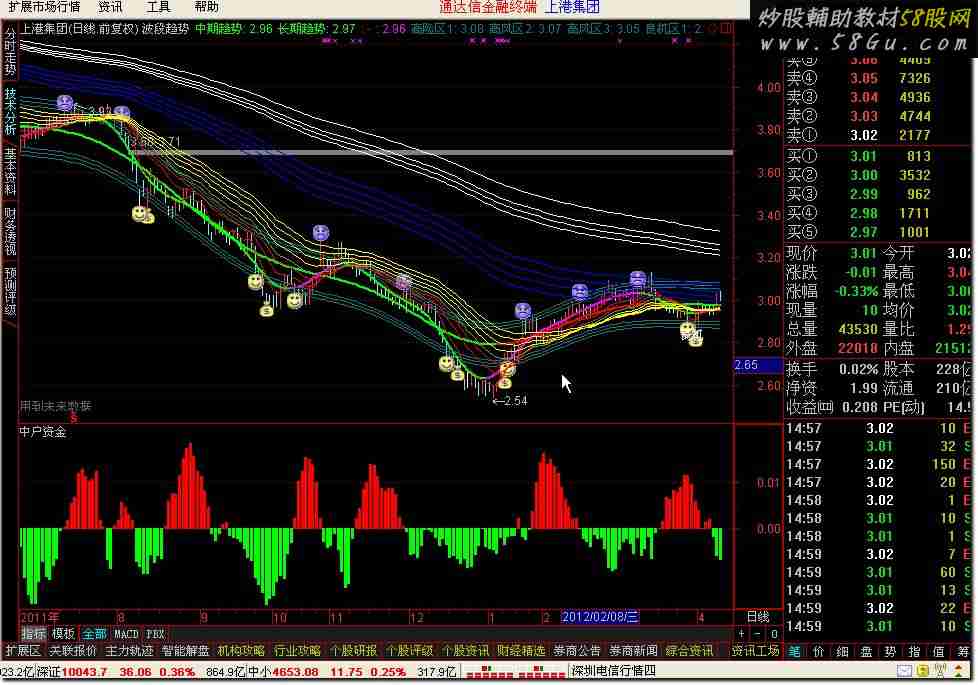The height and width of the screenshot is (685, 978).
Task: Click the 用到未来数据 notice text
Action: 56,406
